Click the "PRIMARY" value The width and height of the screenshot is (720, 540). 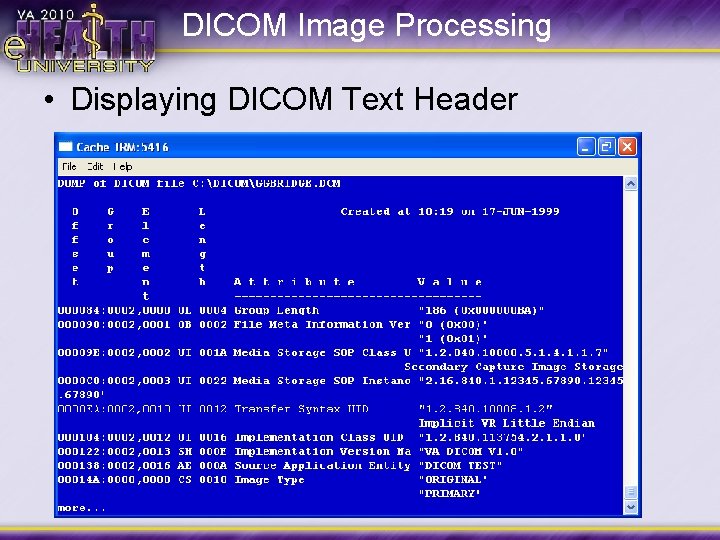click(450, 494)
